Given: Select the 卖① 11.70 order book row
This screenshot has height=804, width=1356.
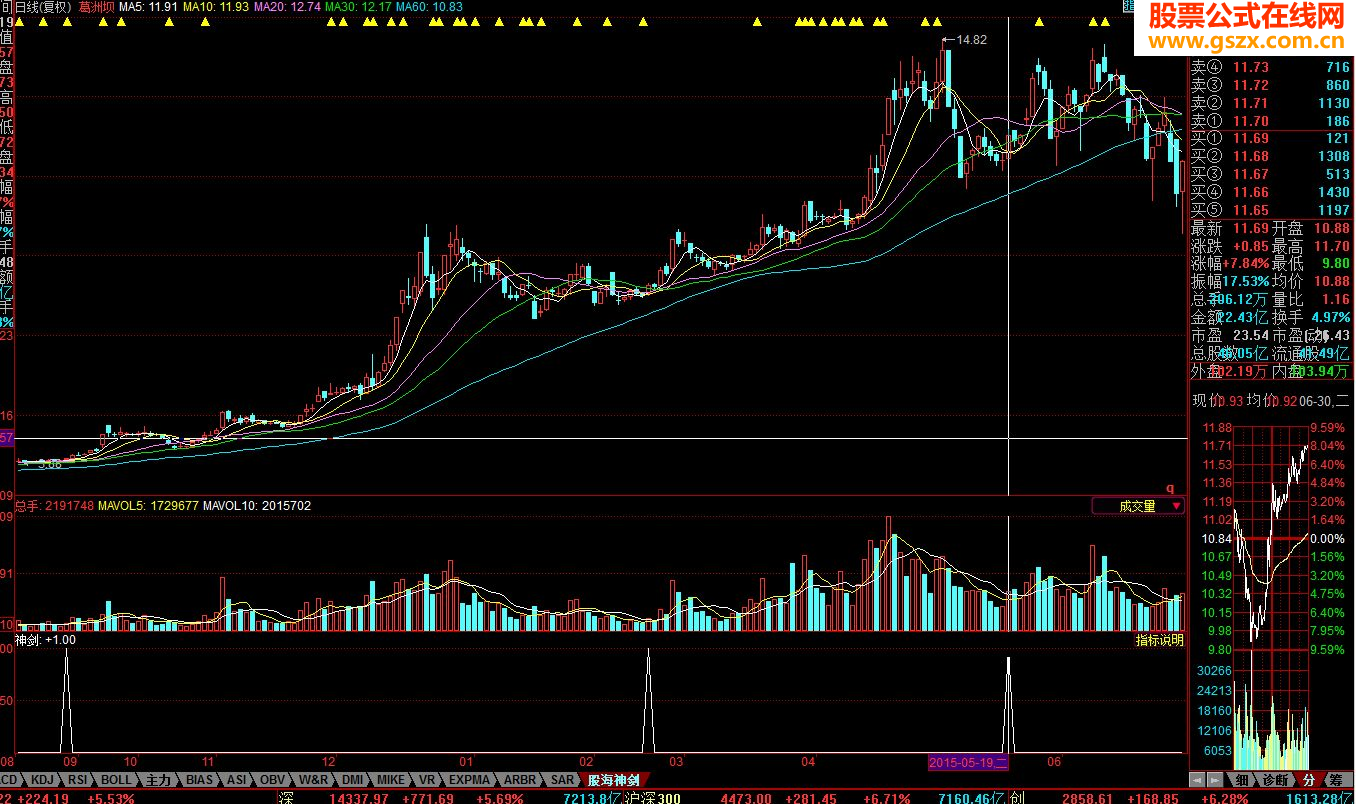Looking at the screenshot, I should coord(1270,121).
